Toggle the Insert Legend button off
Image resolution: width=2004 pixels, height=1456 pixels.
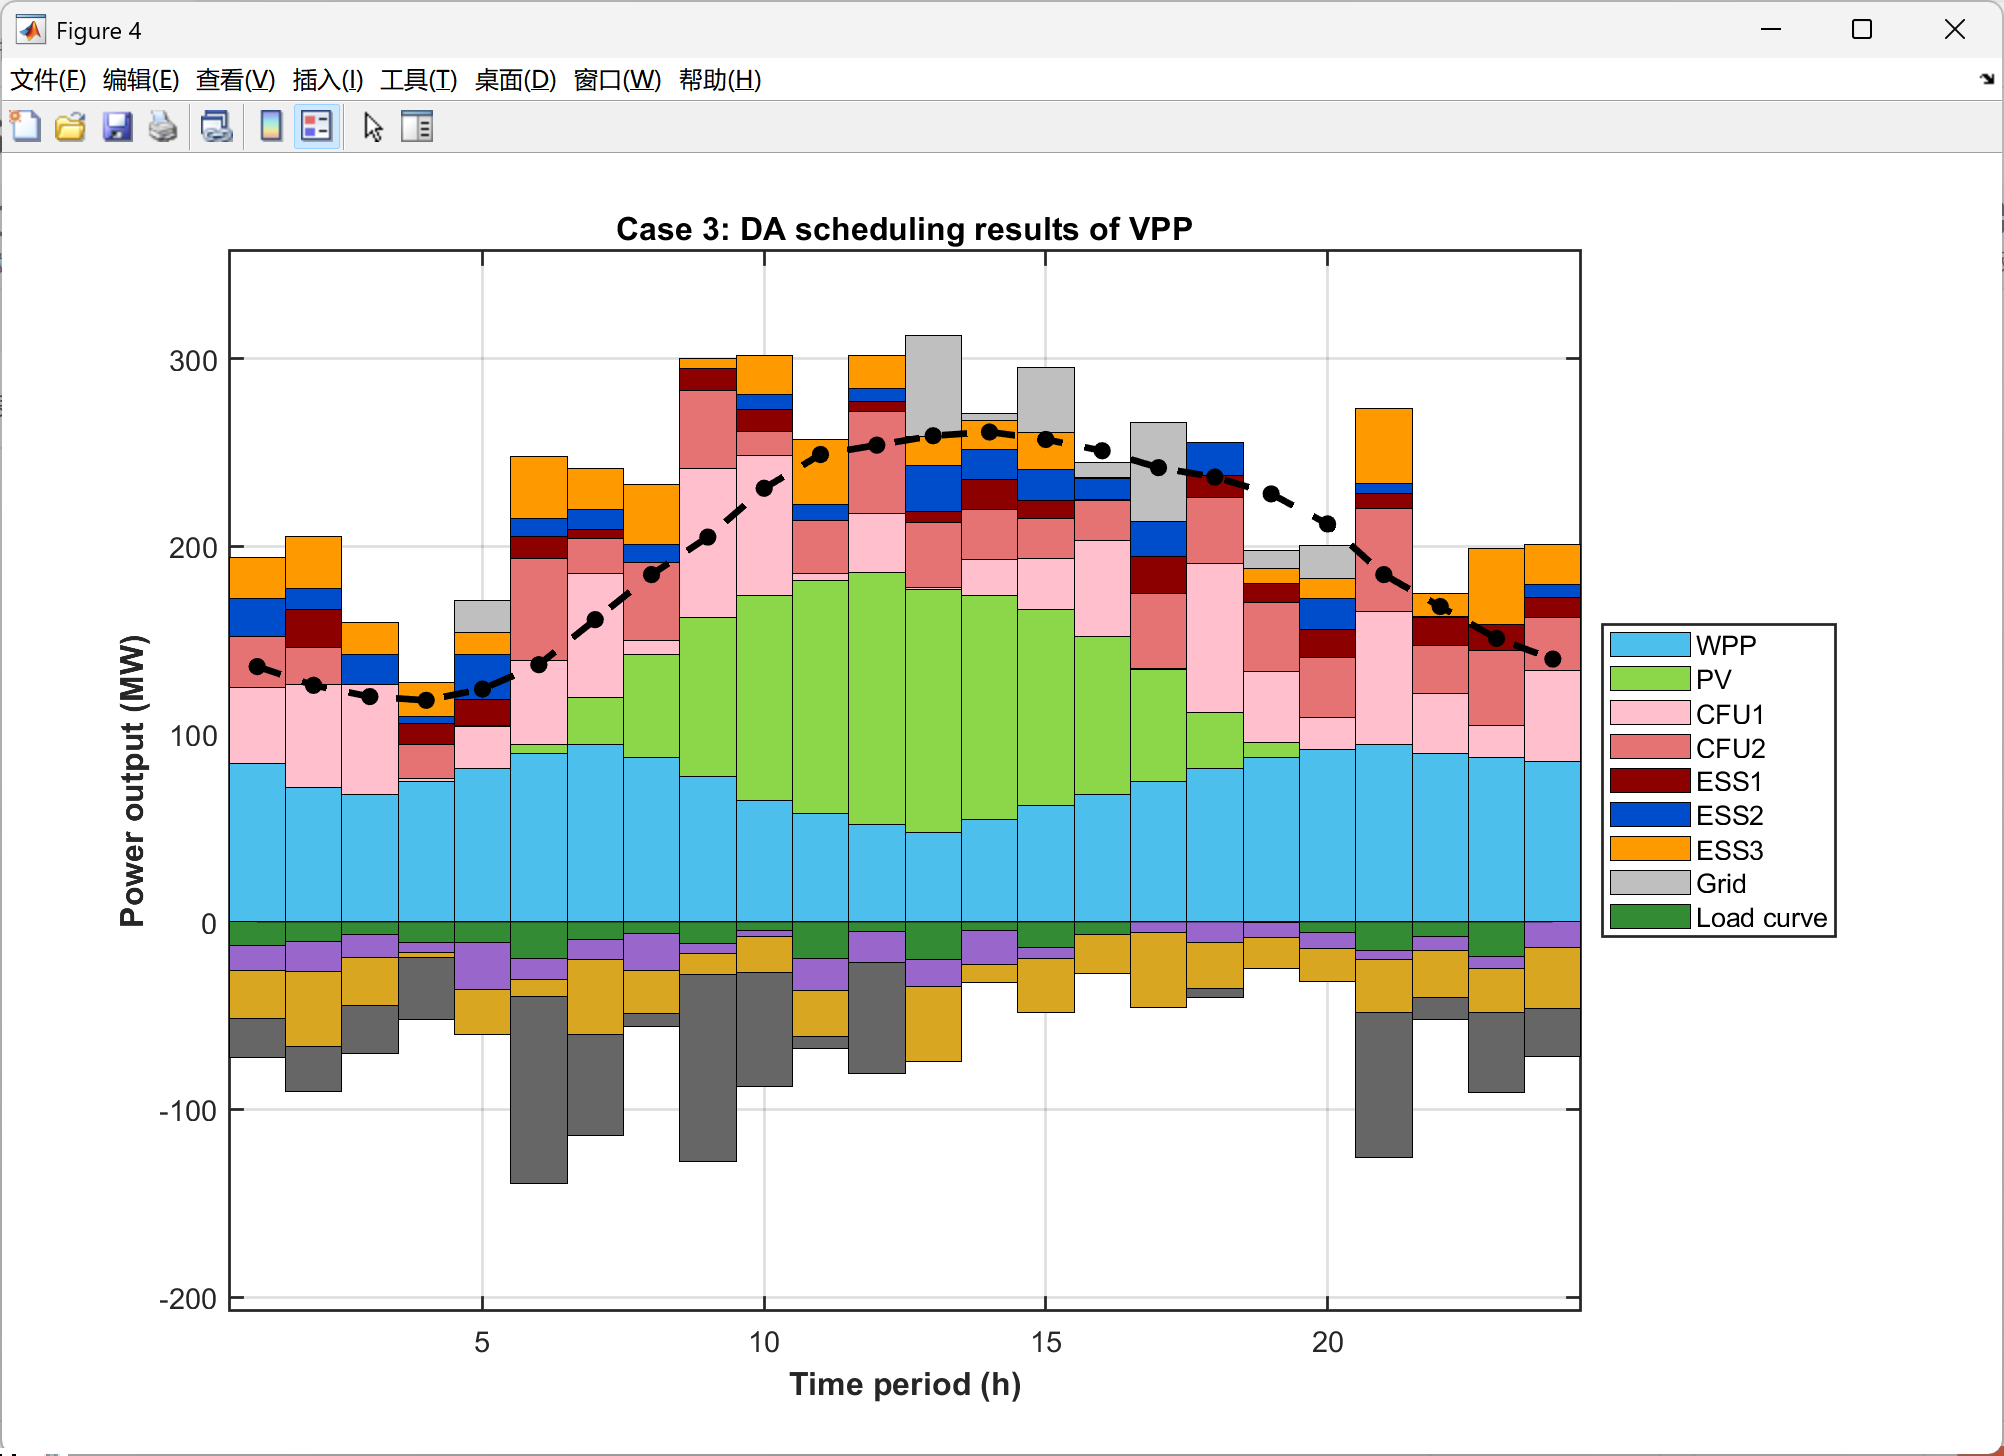(x=317, y=127)
